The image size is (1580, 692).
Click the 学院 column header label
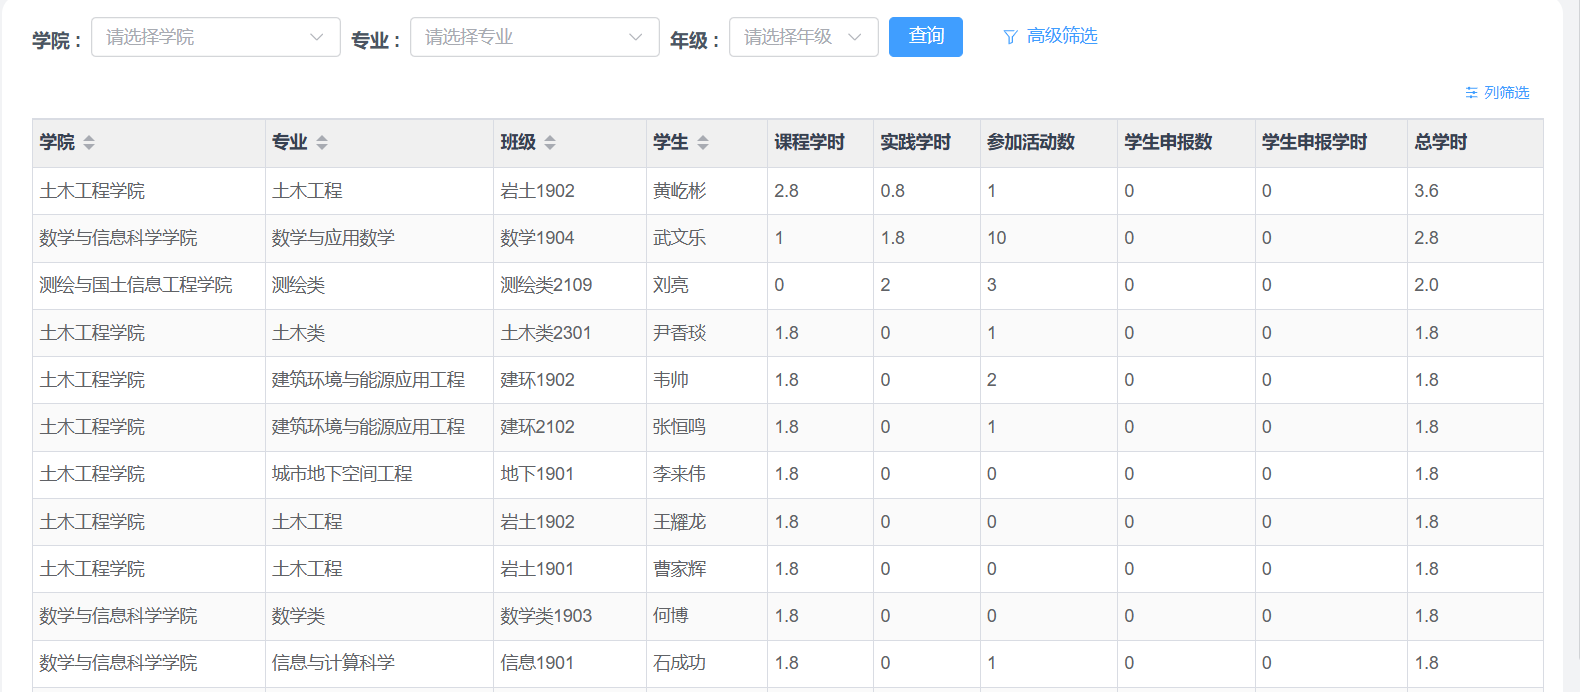[x=57, y=142]
